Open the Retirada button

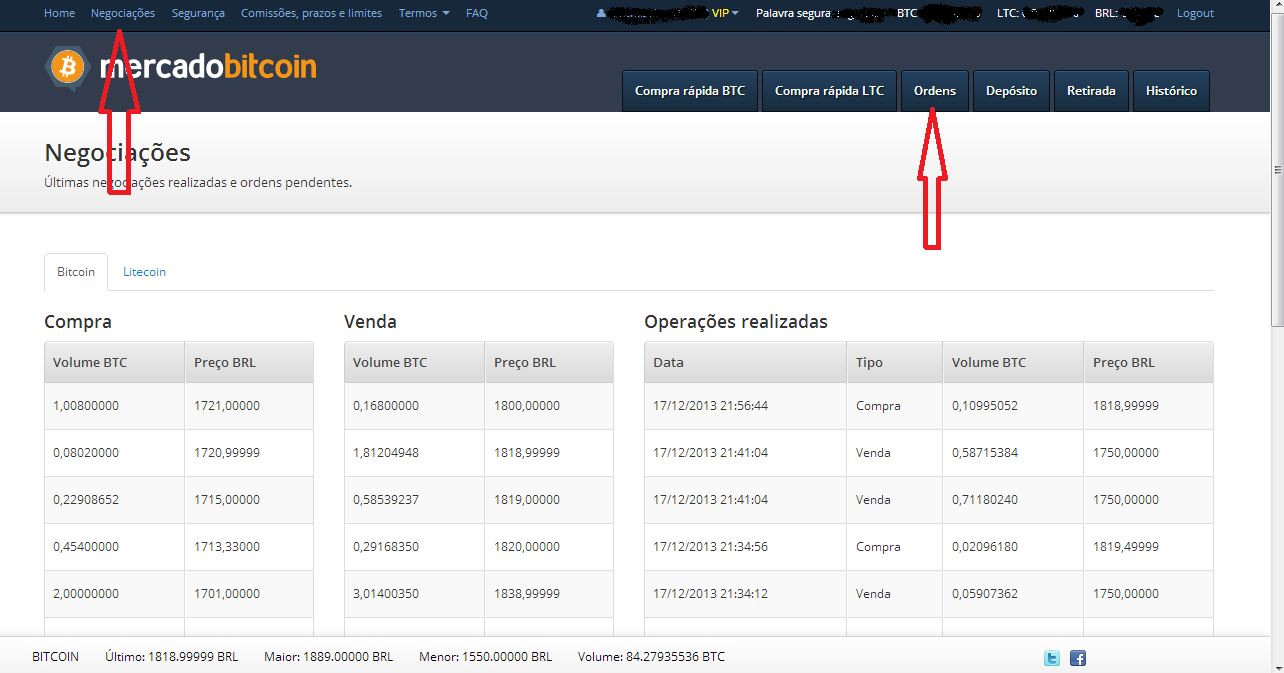click(x=1091, y=91)
